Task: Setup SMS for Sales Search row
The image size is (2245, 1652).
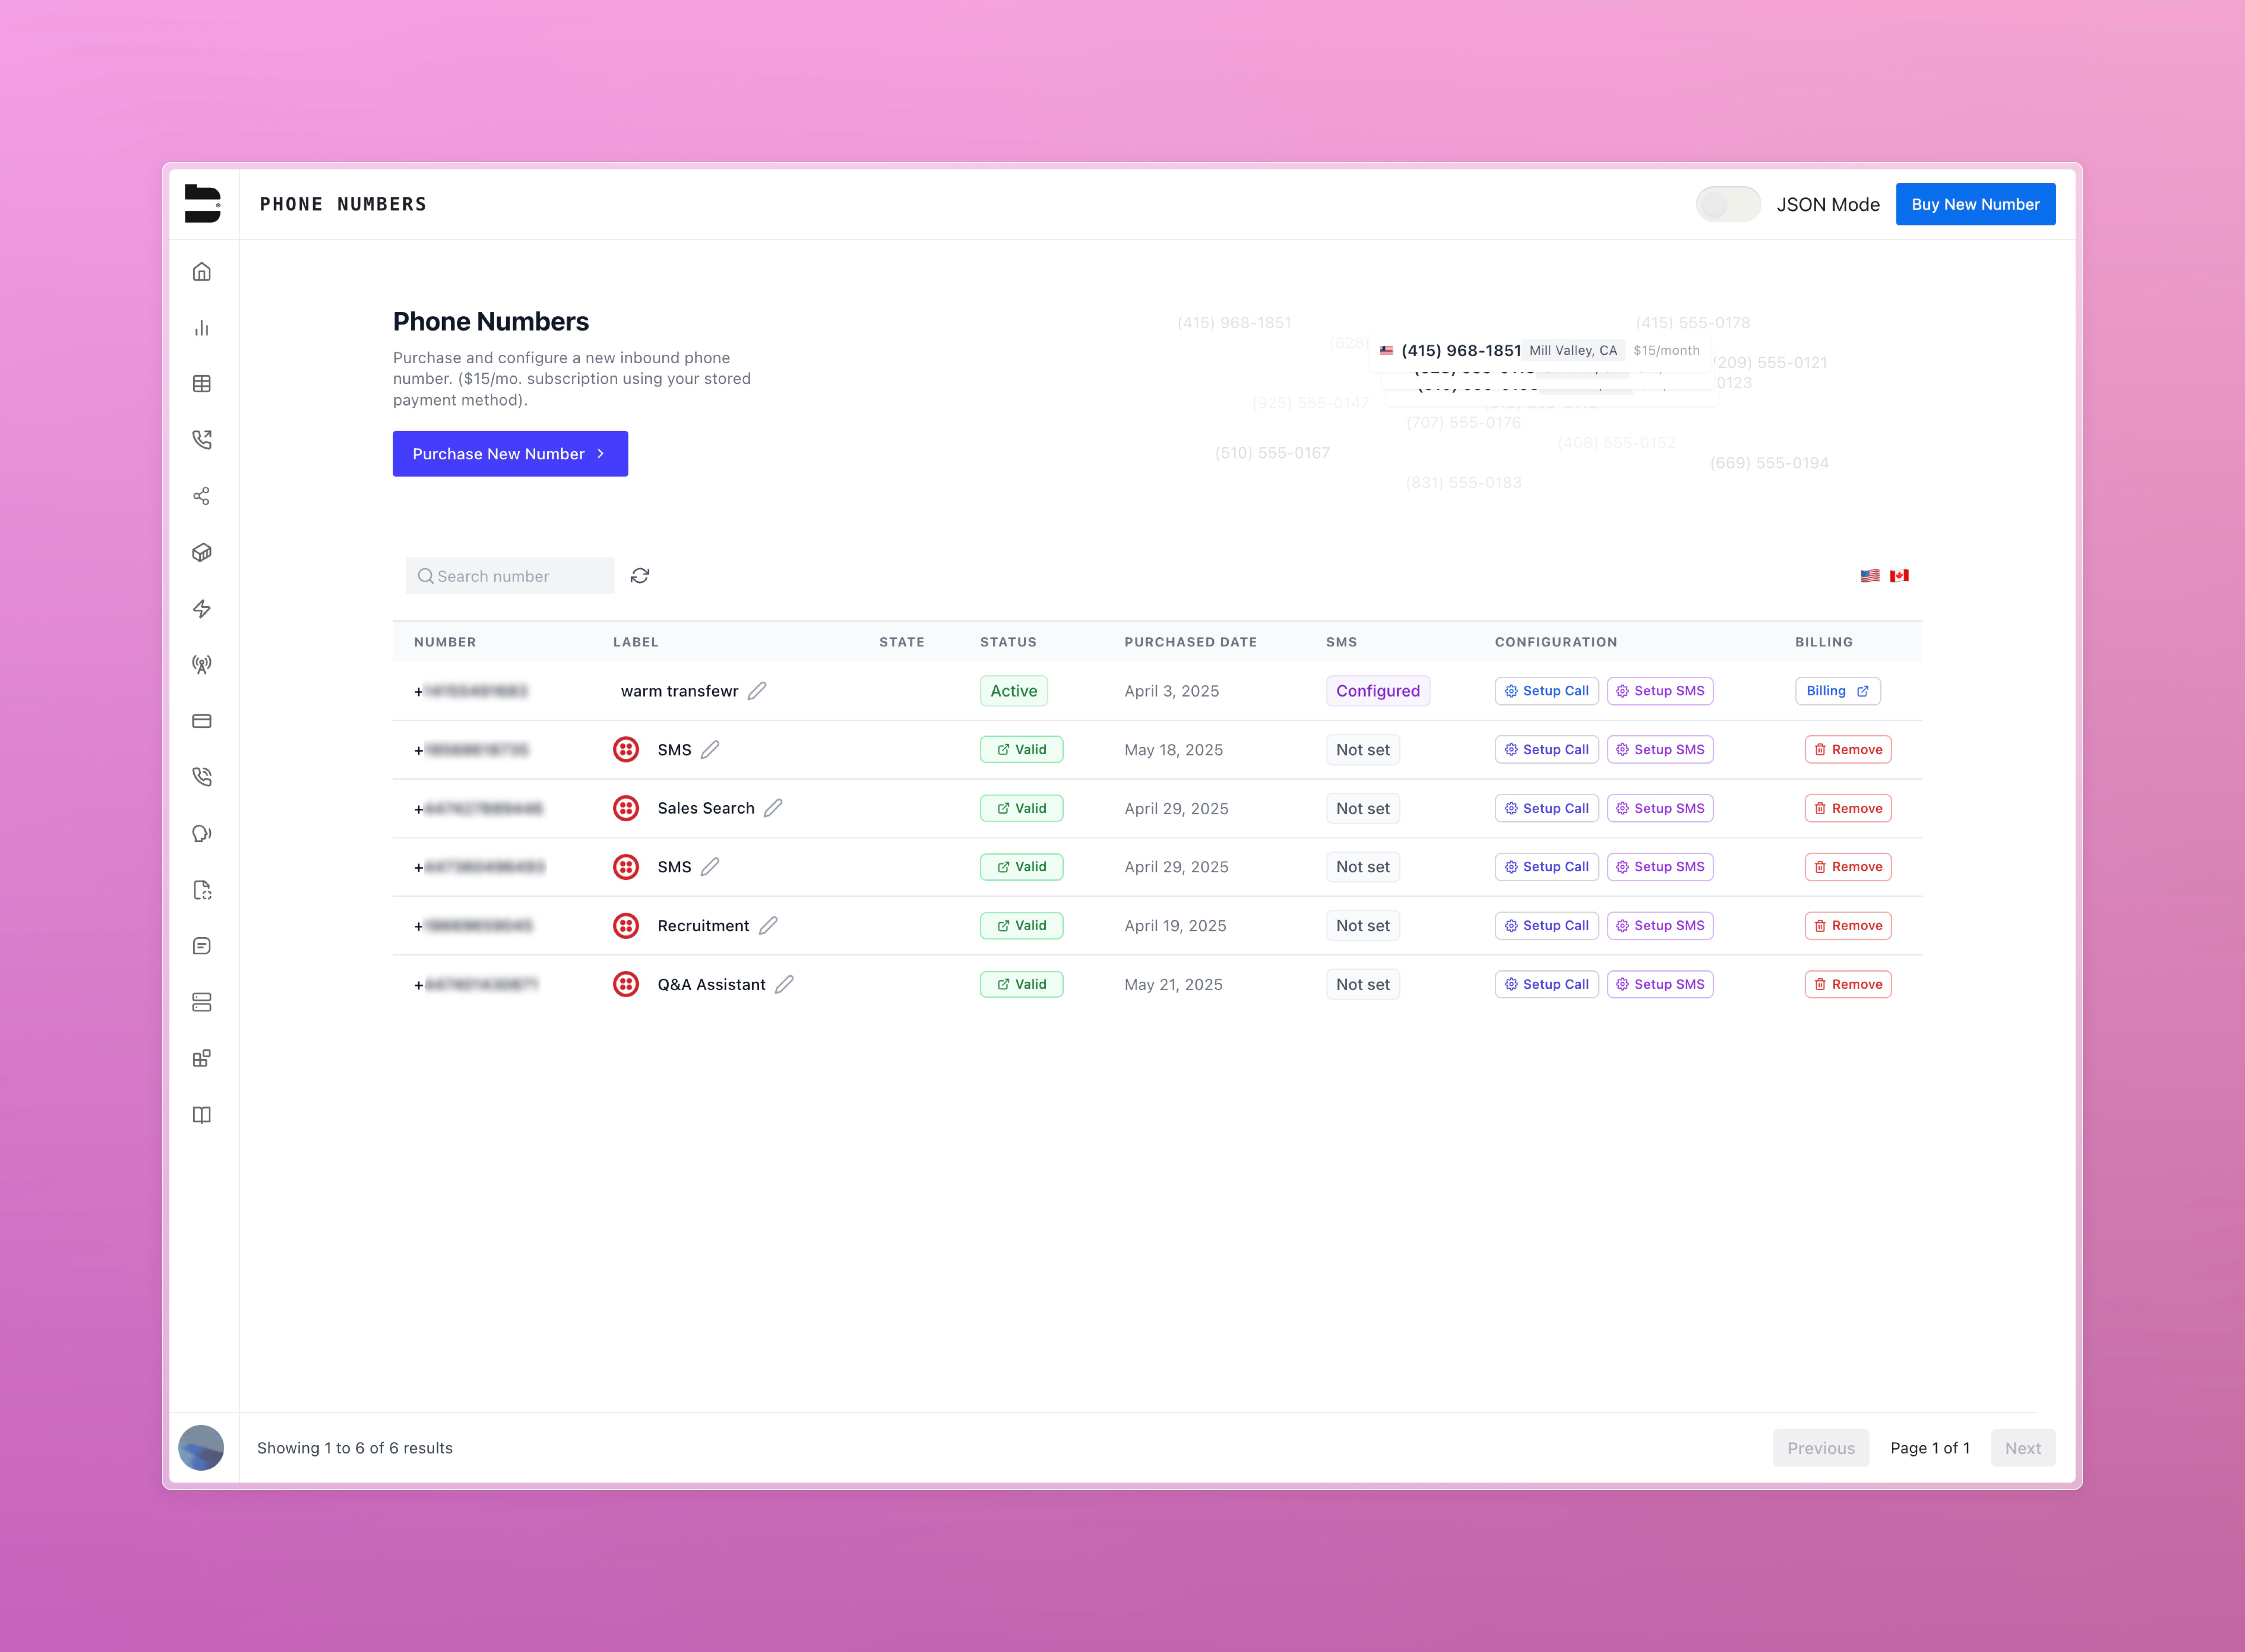Action: pyautogui.click(x=1660, y=808)
